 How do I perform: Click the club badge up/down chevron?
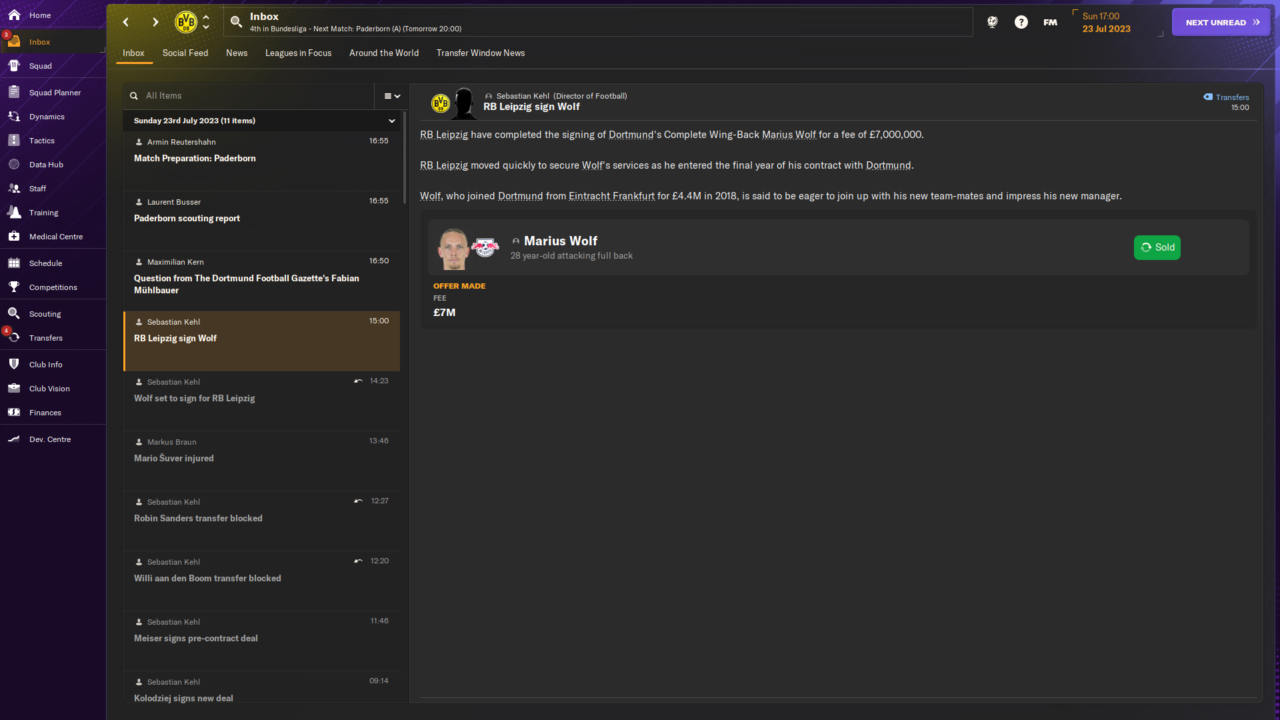click(x=206, y=22)
